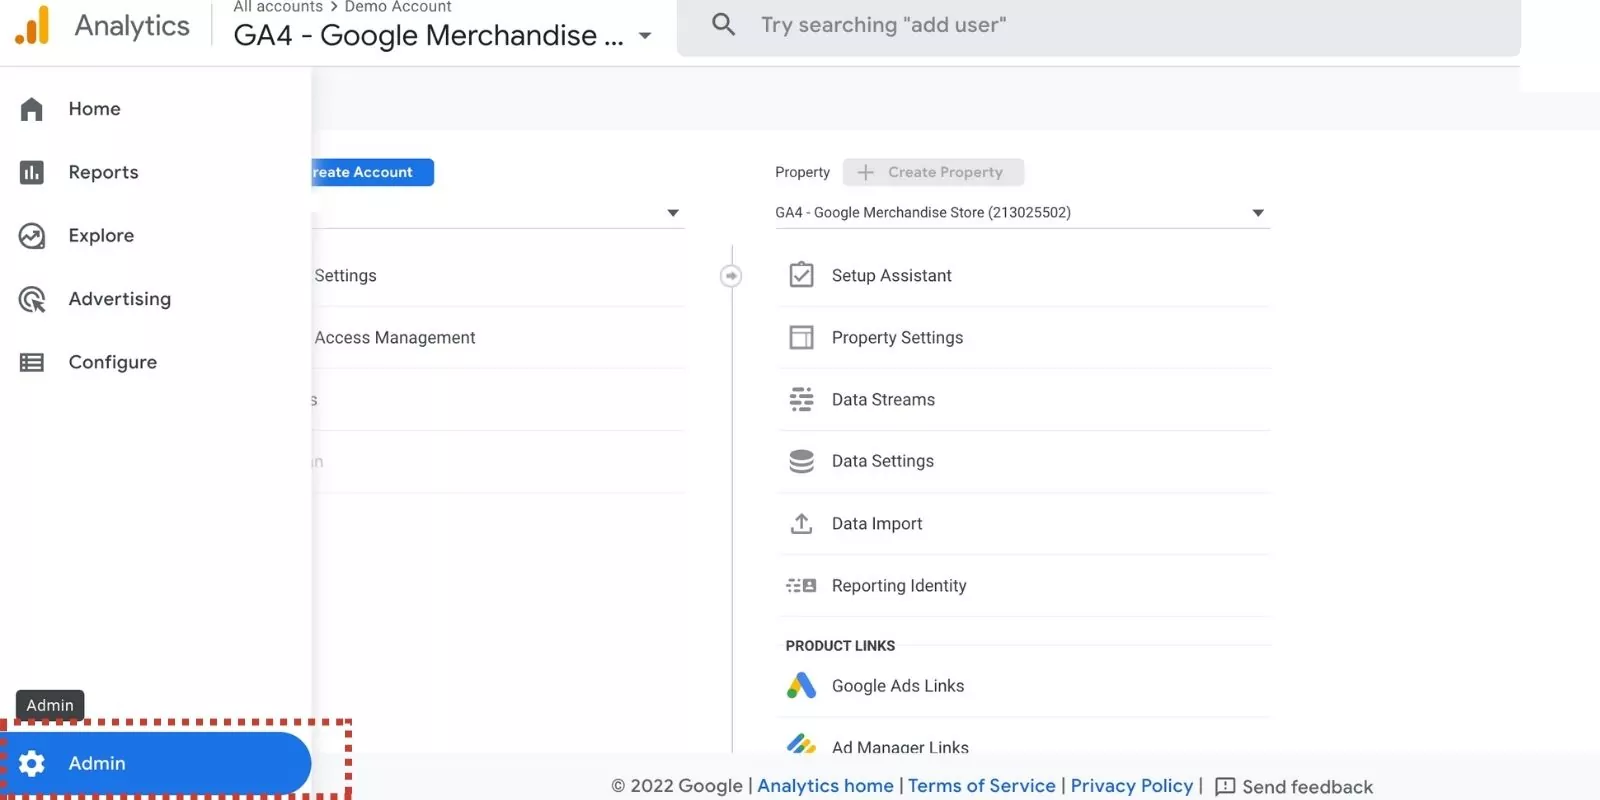
Task: Open Property Settings
Action: pyautogui.click(x=897, y=338)
